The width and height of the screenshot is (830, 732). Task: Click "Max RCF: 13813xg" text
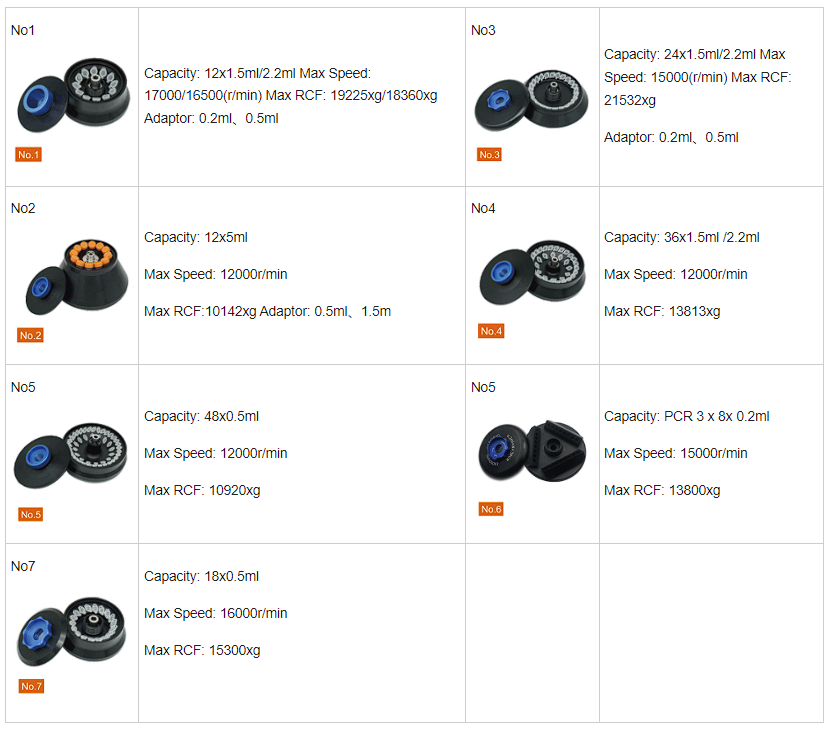point(662,311)
